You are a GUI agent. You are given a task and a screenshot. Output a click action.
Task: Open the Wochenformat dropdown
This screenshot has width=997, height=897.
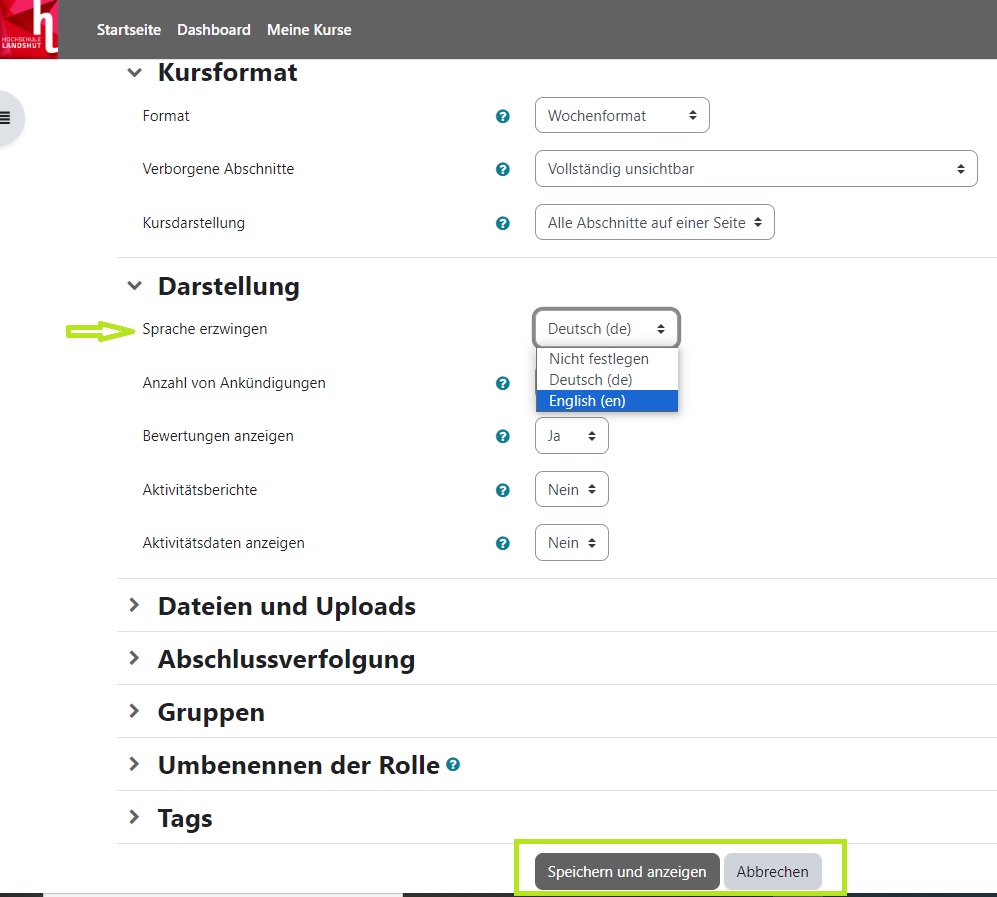[x=621, y=115]
